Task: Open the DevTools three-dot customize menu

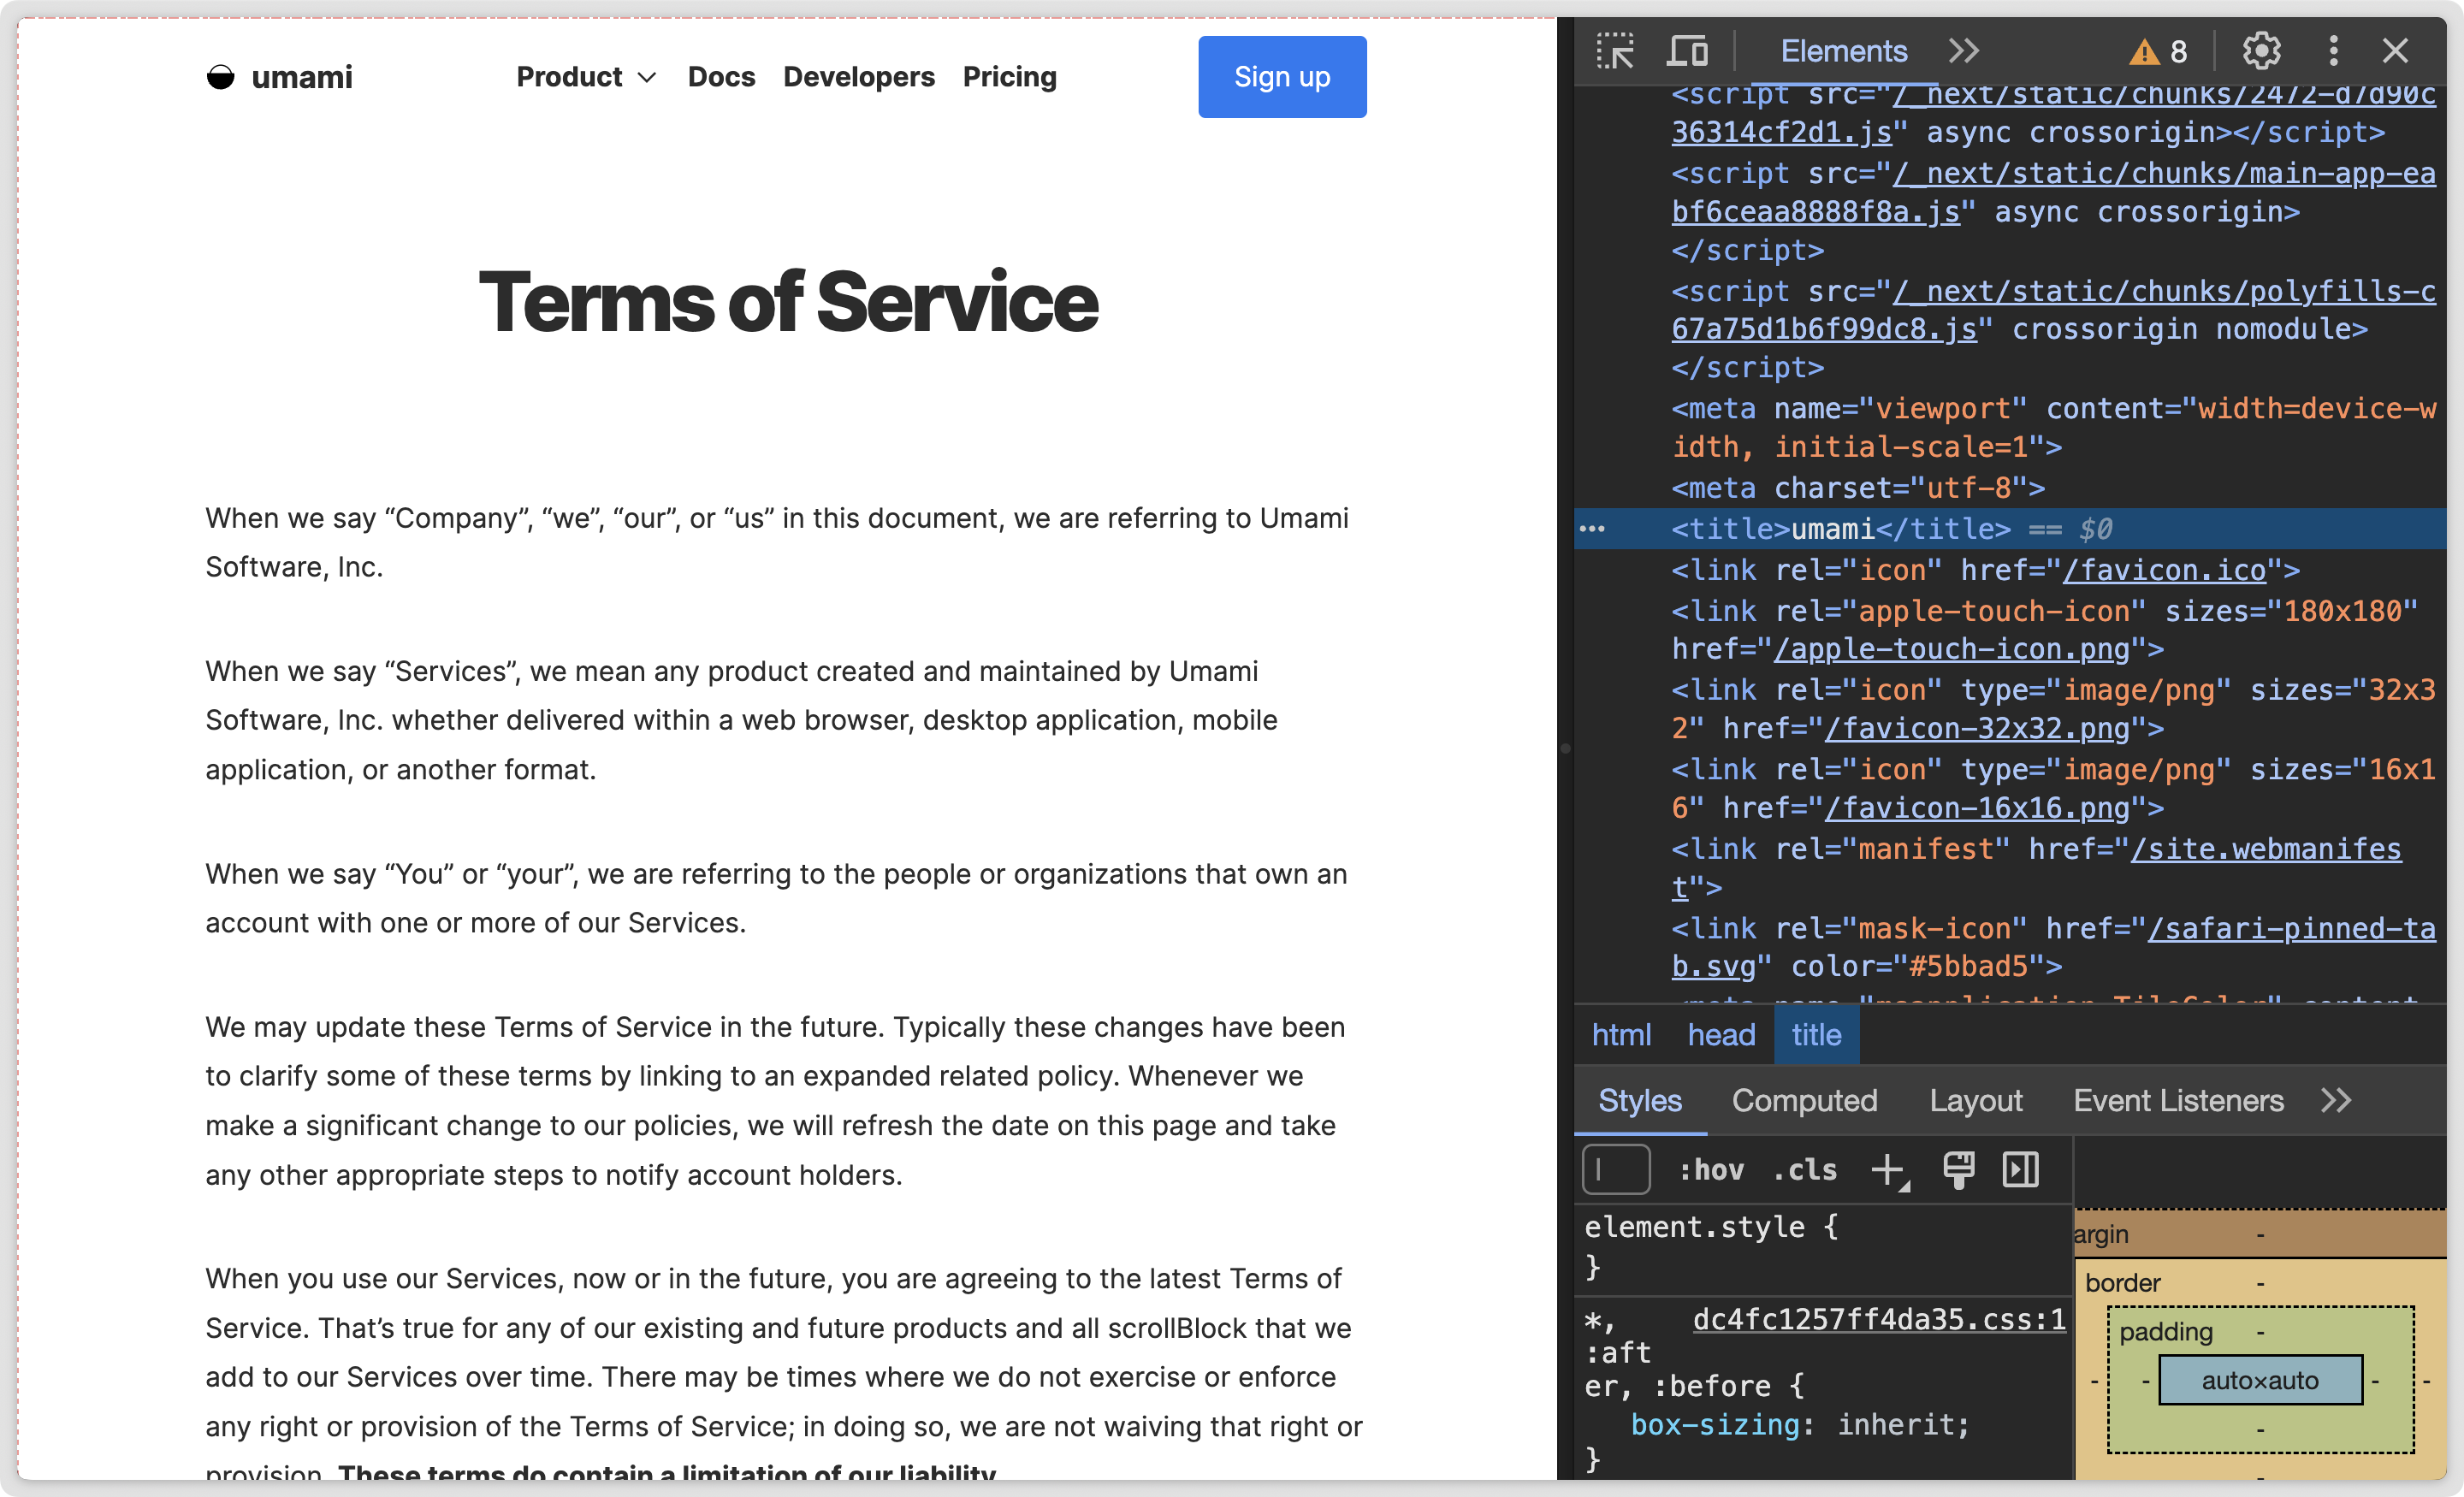Action: (2334, 50)
